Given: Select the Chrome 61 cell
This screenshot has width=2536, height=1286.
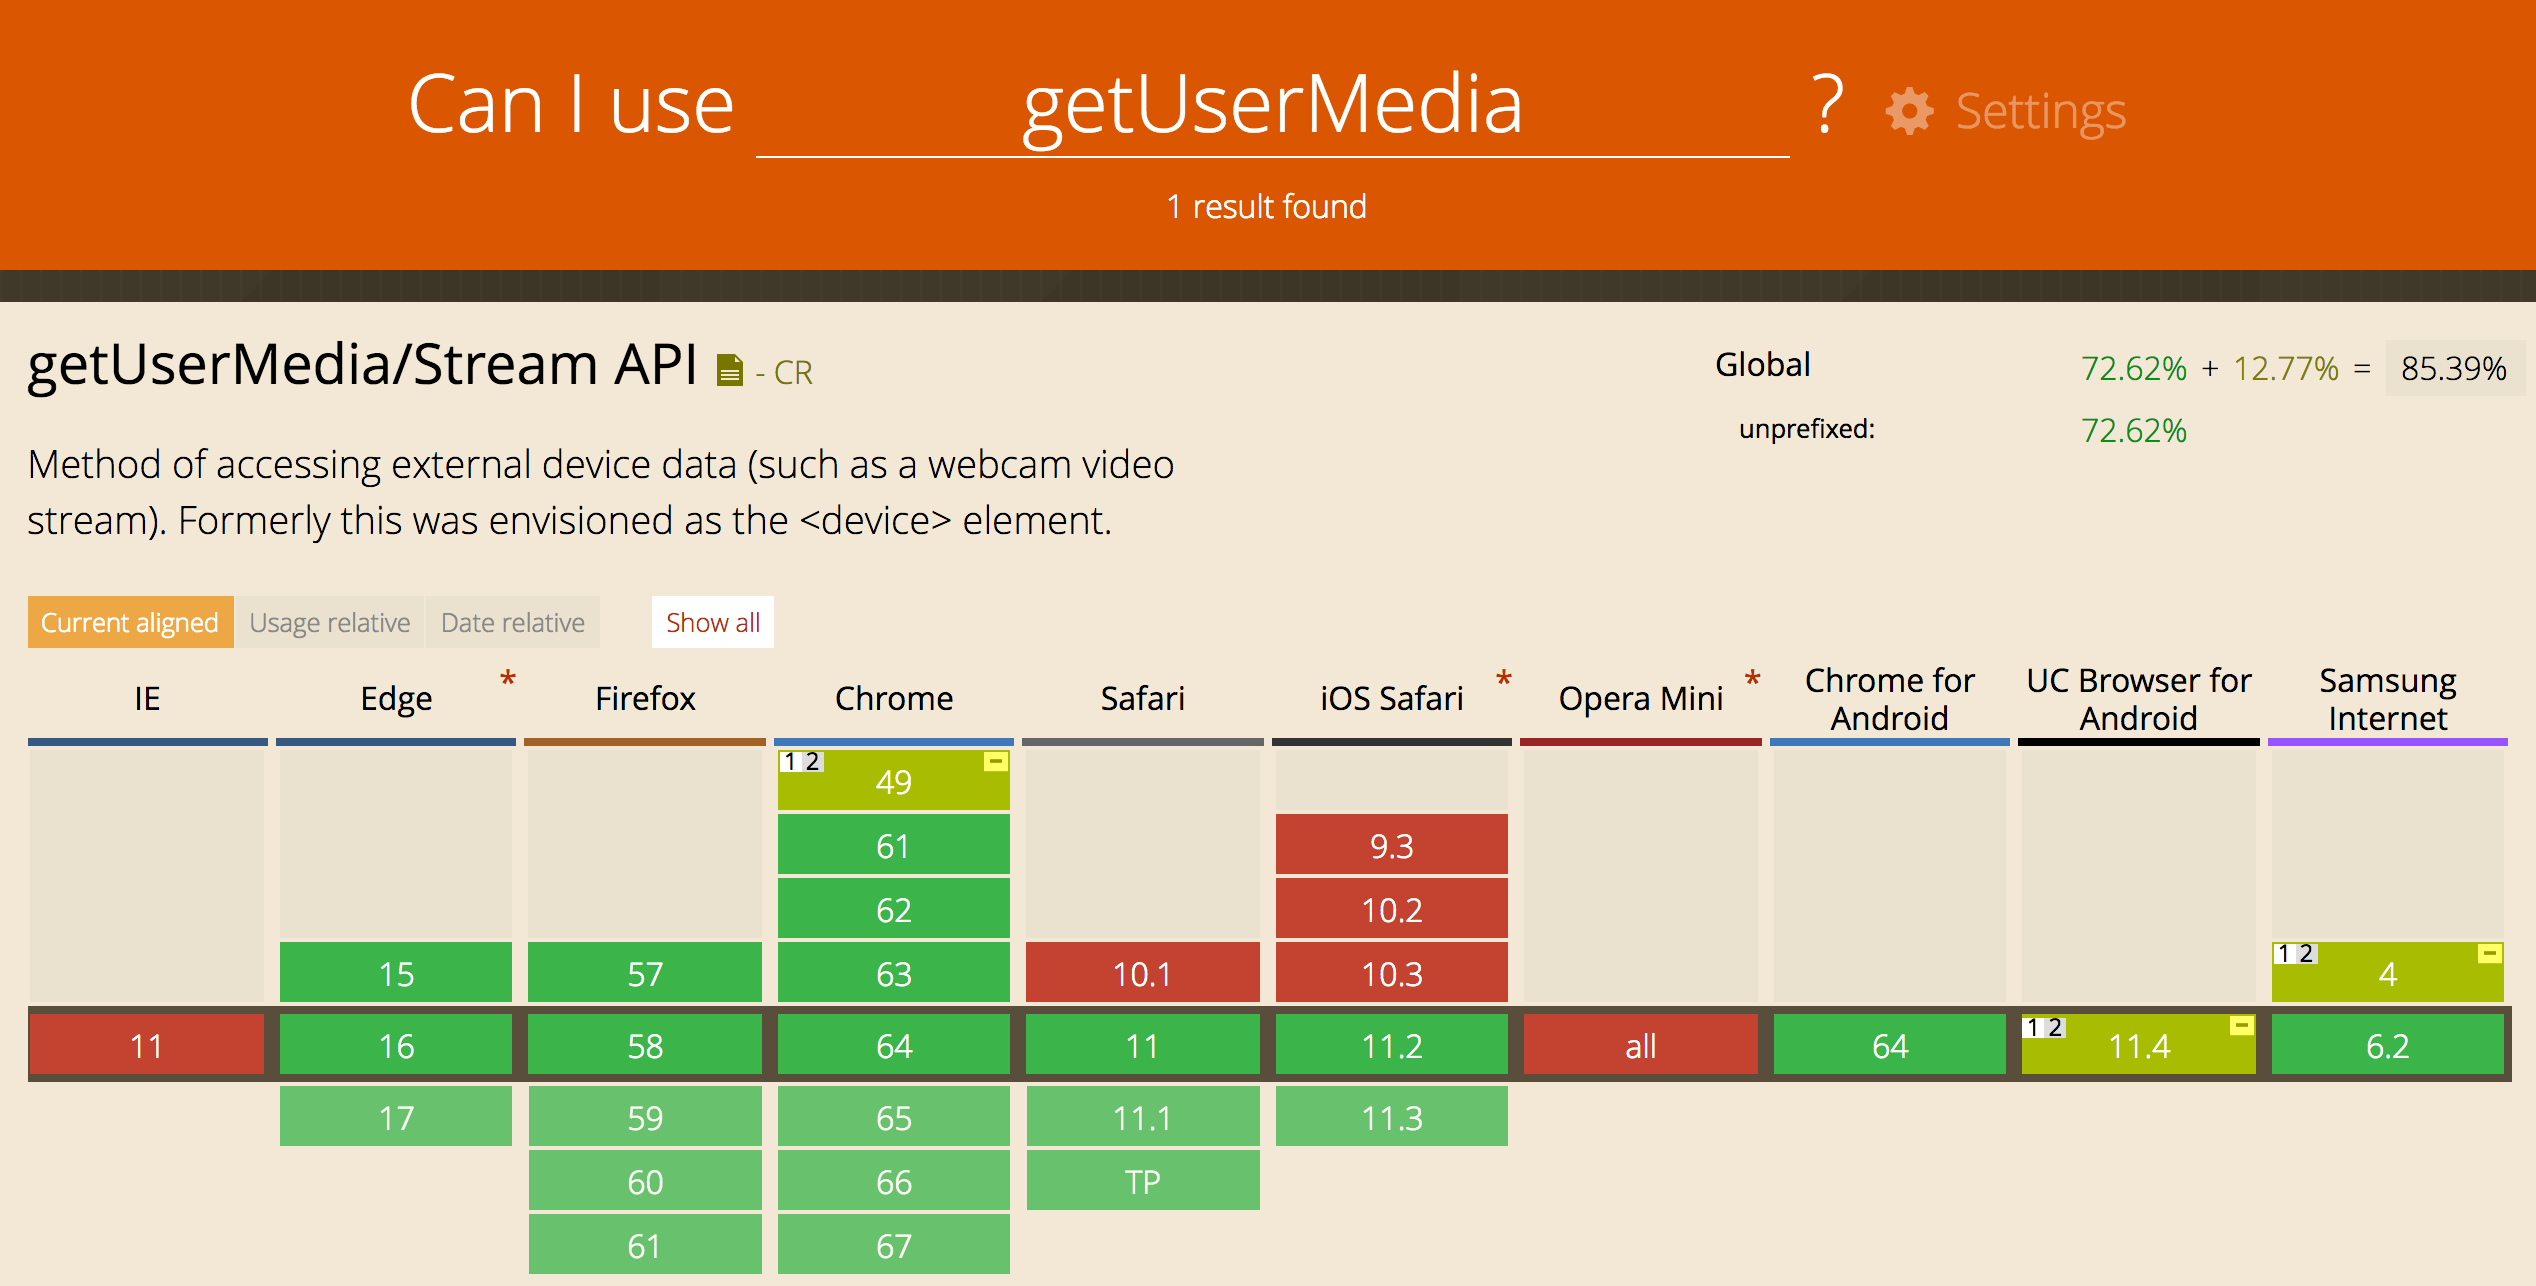Looking at the screenshot, I should (894, 845).
